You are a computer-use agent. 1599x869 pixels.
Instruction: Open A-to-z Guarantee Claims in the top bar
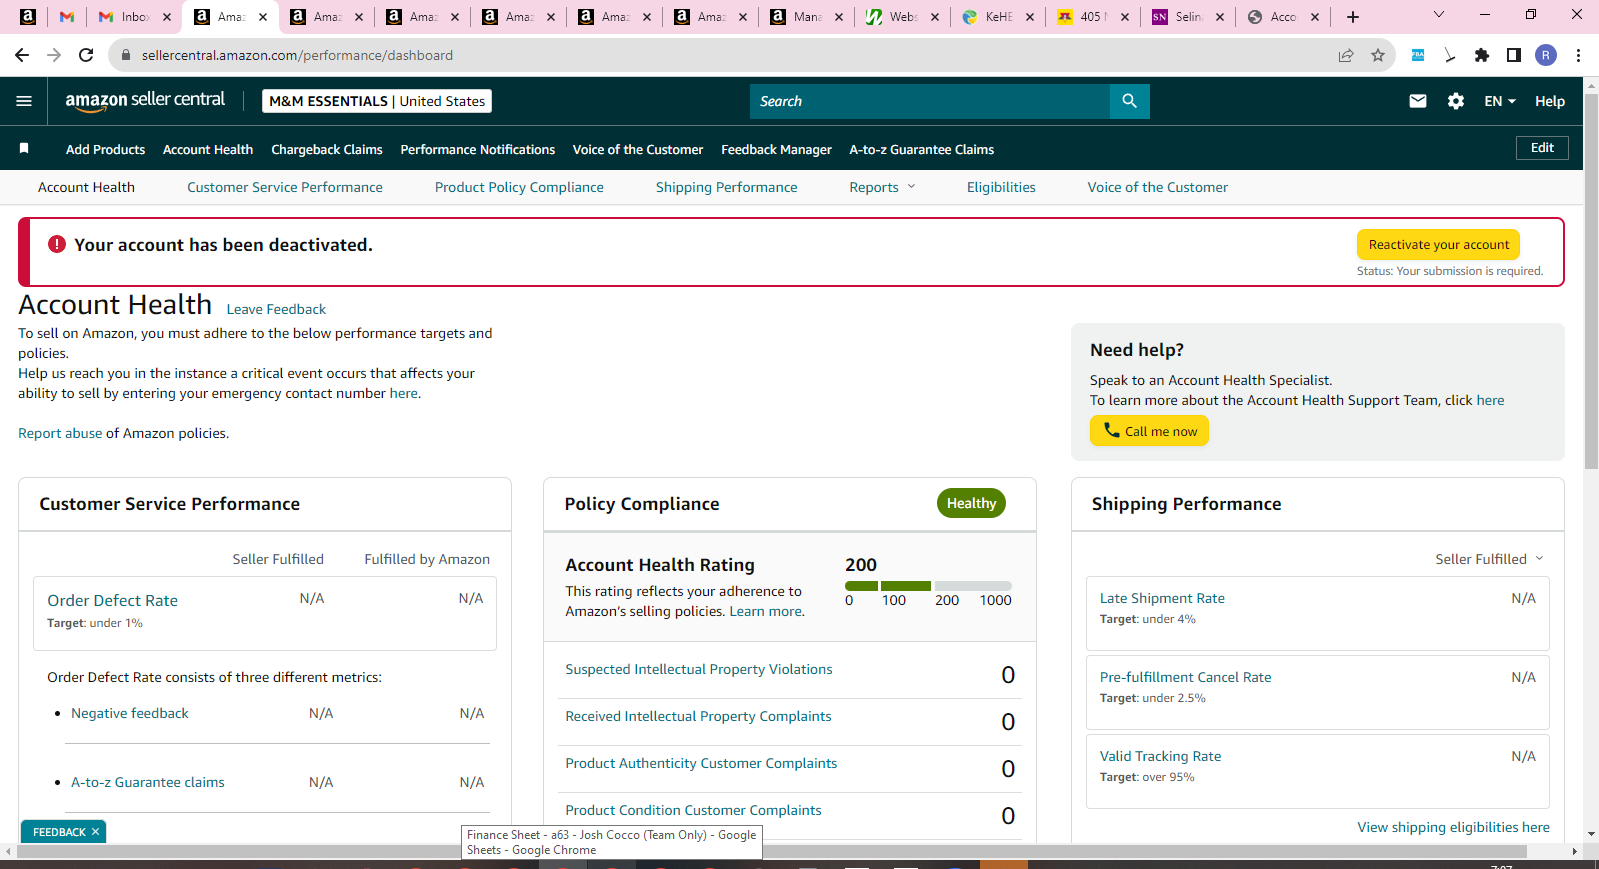point(922,149)
